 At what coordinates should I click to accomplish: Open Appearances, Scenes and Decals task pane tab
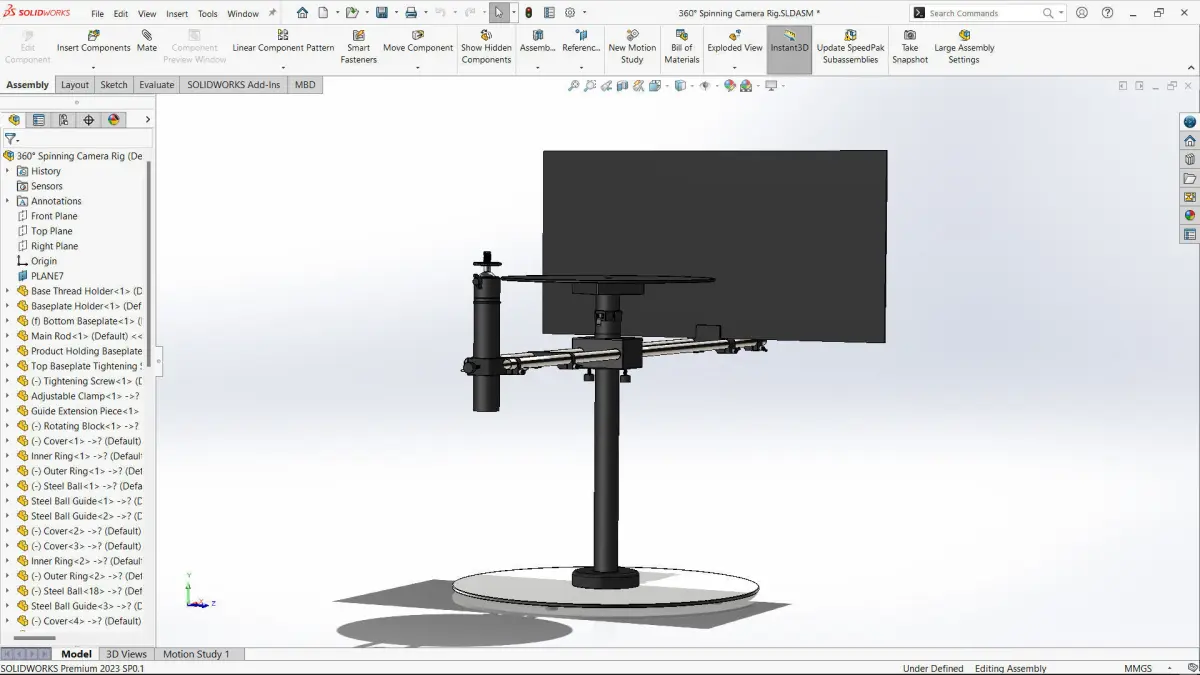tap(1189, 215)
